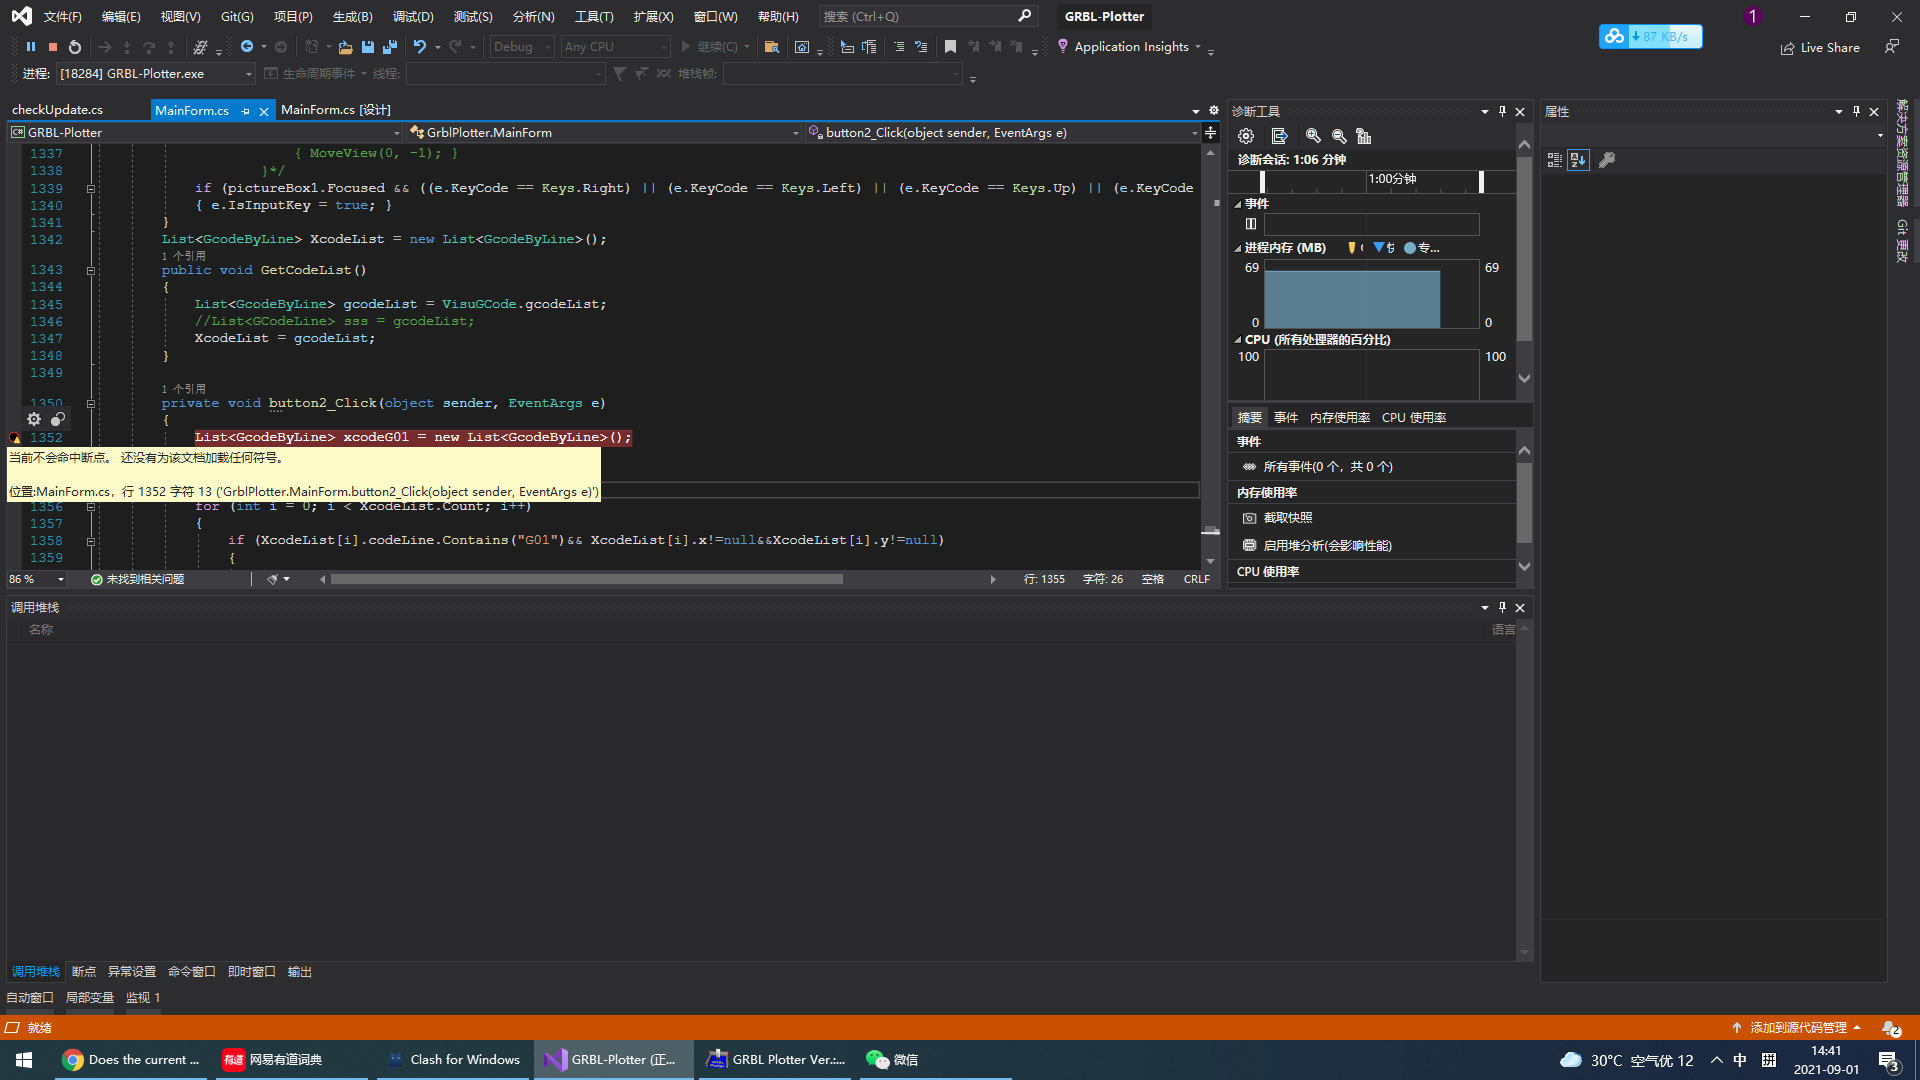The height and width of the screenshot is (1080, 1920).
Task: Click the Restart debugging icon
Action: click(75, 47)
